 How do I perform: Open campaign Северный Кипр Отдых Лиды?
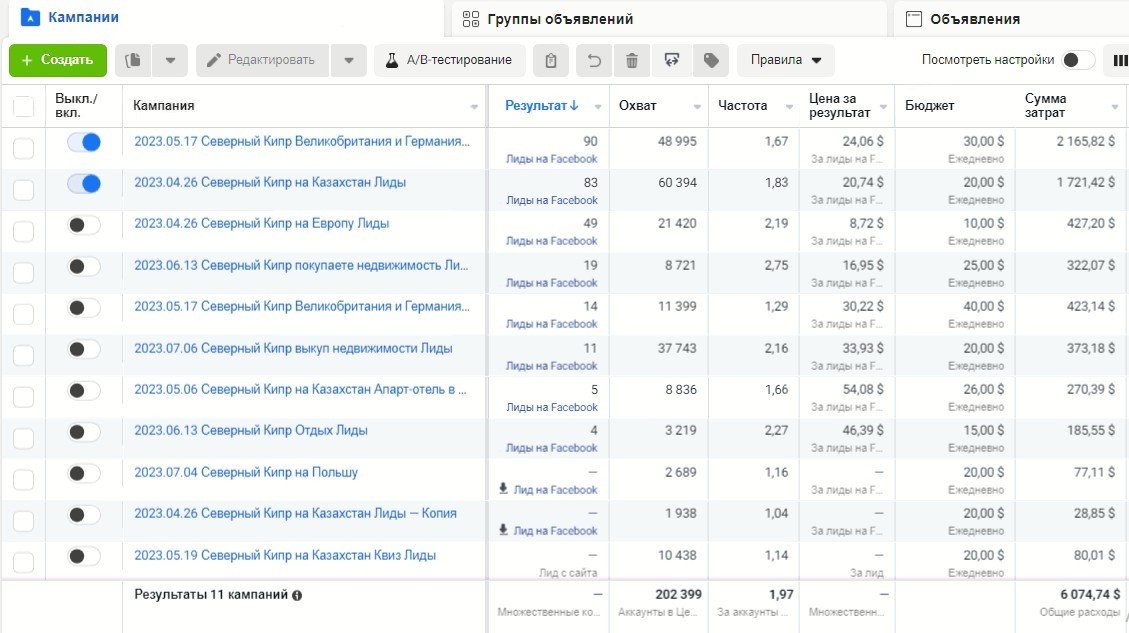click(x=251, y=431)
